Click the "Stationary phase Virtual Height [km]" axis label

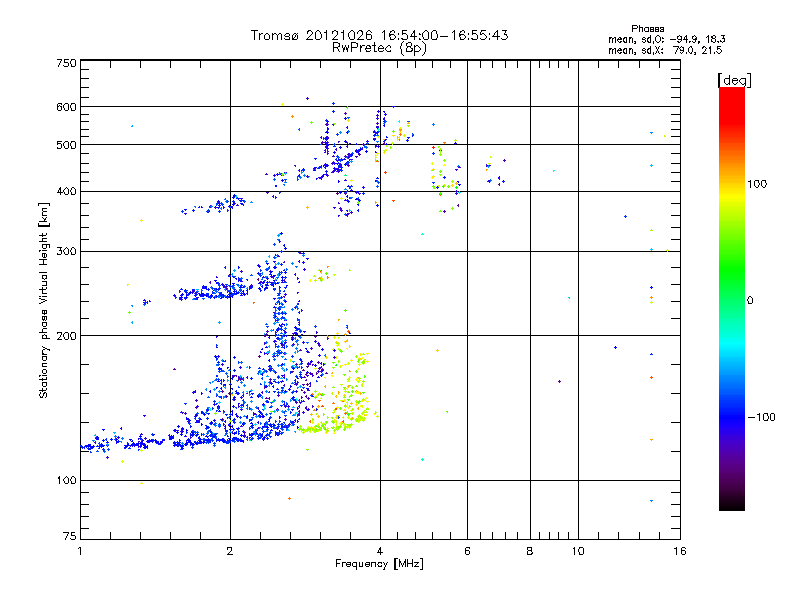point(44,300)
